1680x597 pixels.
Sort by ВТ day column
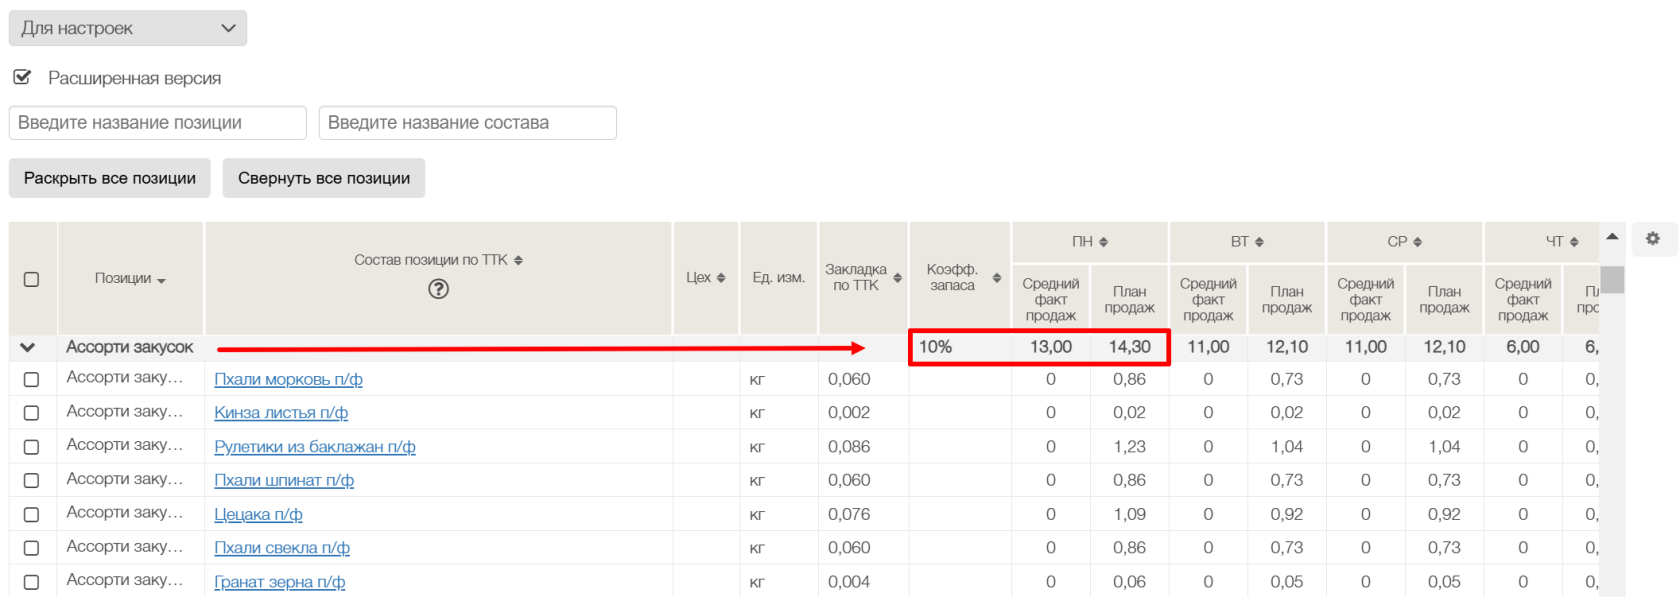coord(1259,242)
